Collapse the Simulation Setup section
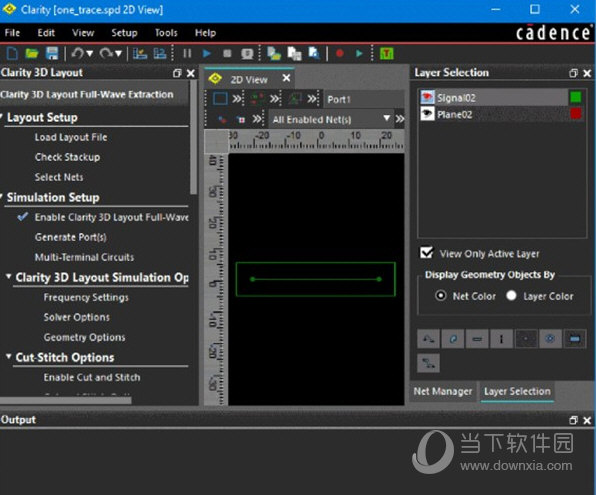The height and width of the screenshot is (495, 597). (2, 197)
